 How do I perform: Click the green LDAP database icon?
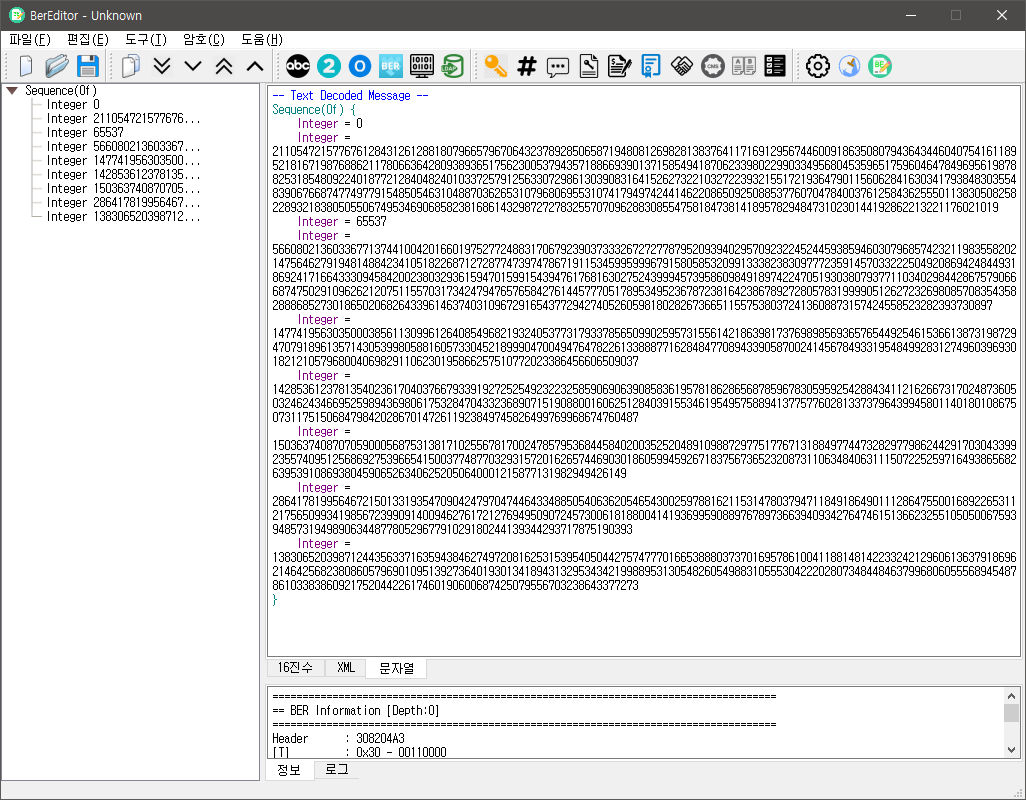(452, 66)
